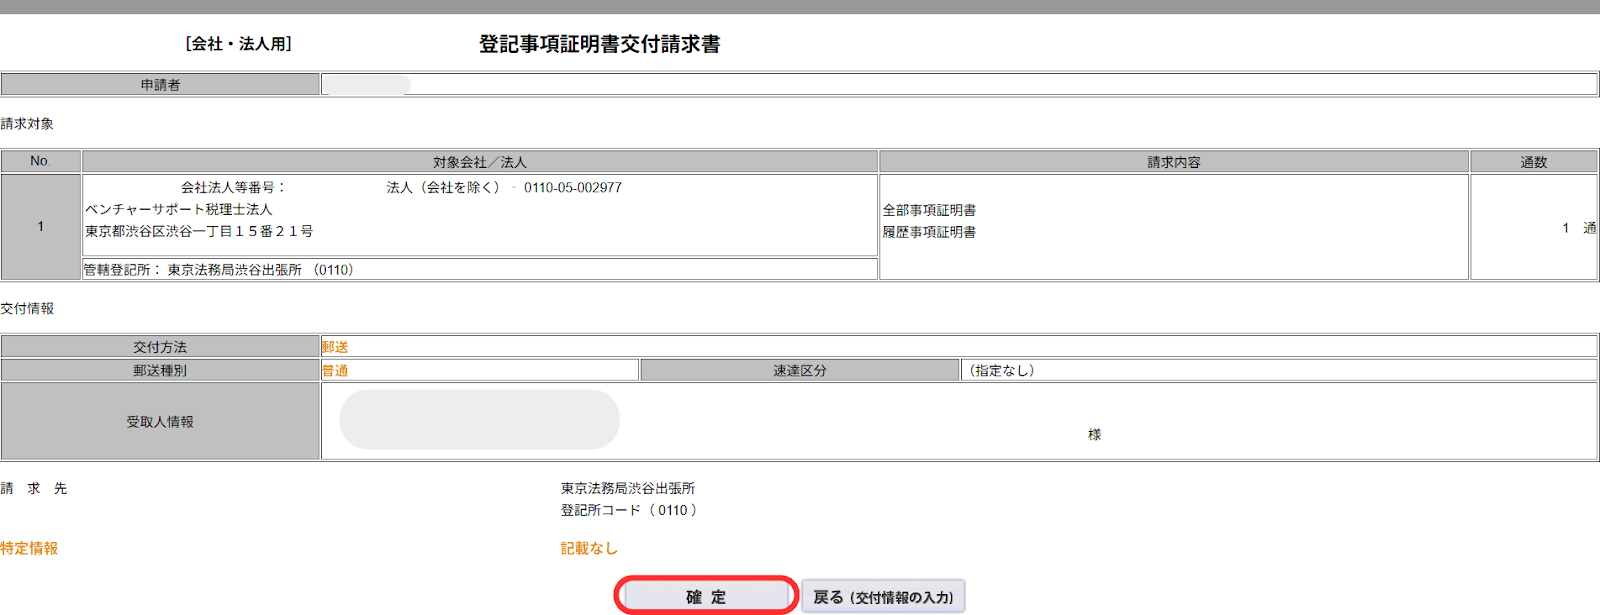Image resolution: width=1600 pixels, height=615 pixels.
Task: Click the 東京都渋谷区渋谷 address line
Action: click(199, 231)
